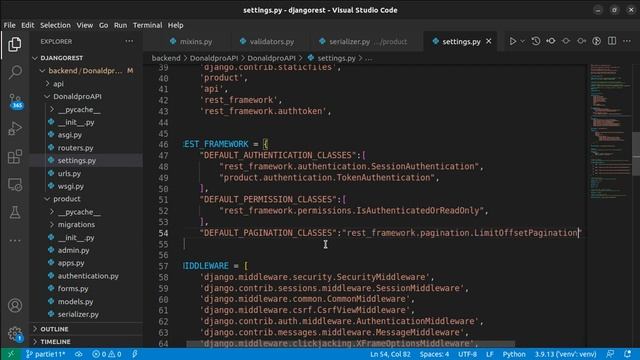Close the settings.py tab
The image size is (640, 360).
coord(489,42)
